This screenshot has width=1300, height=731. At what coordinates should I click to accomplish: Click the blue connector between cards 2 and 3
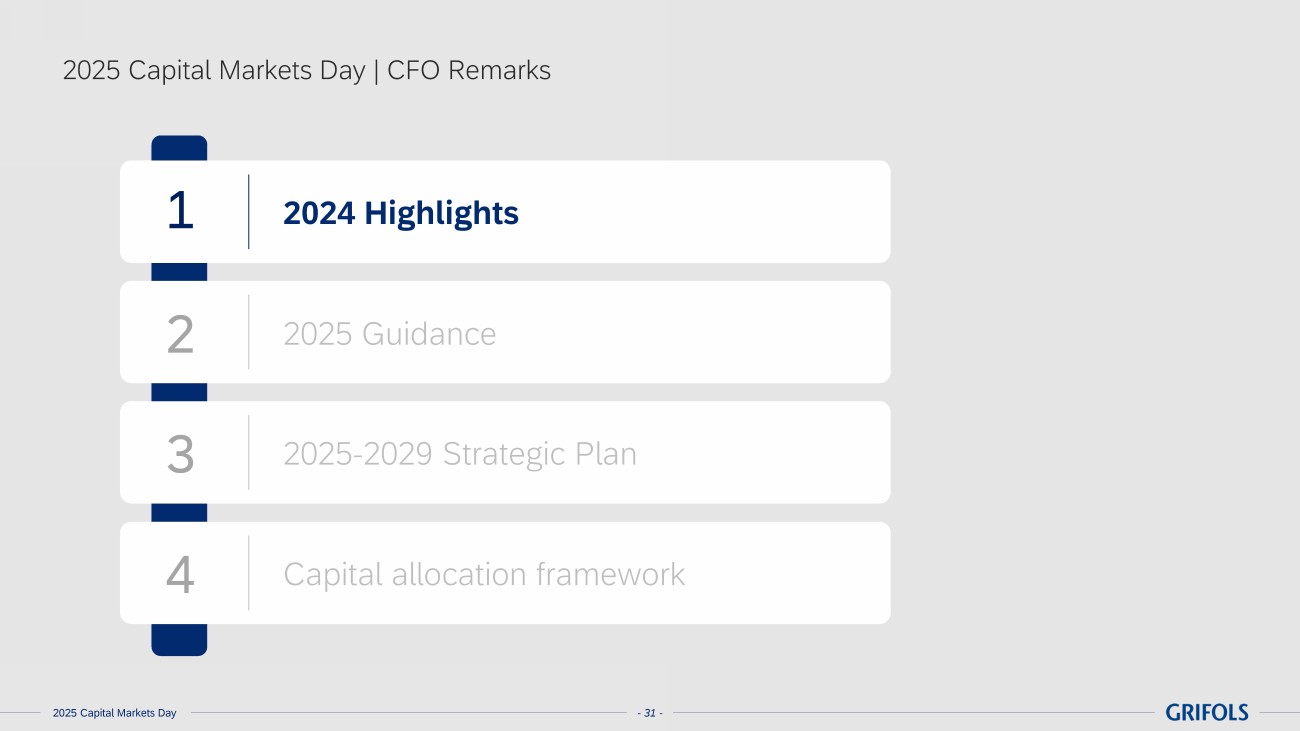(x=179, y=392)
